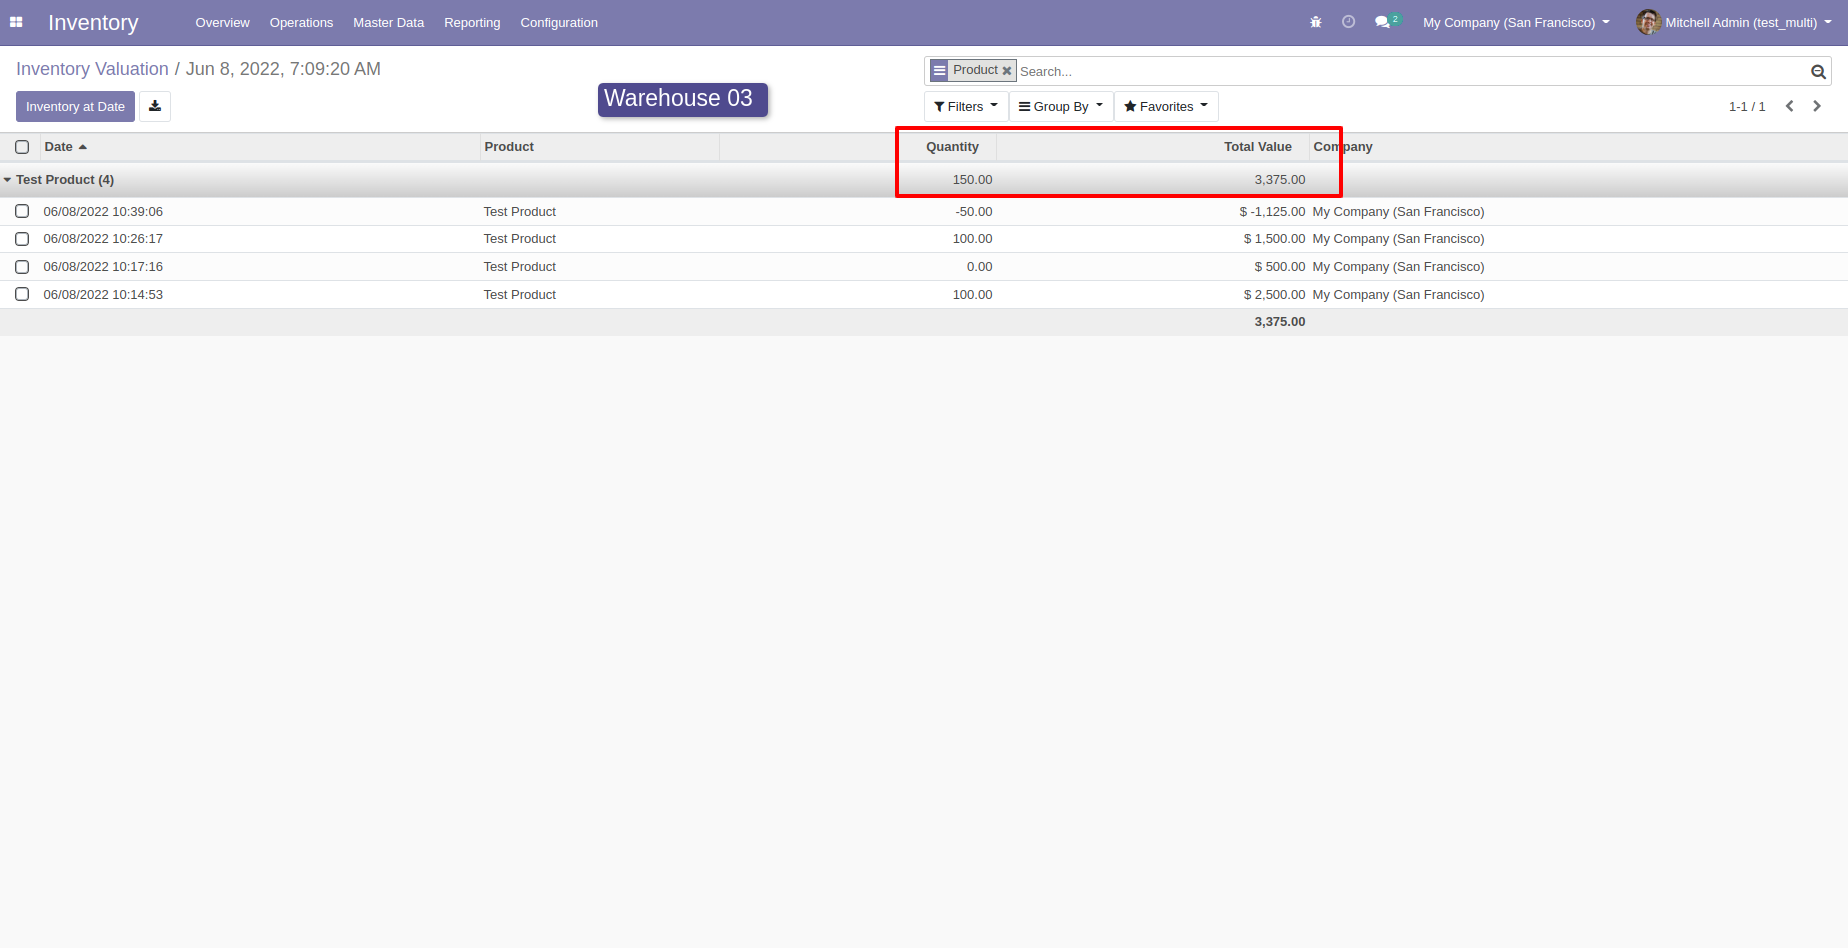Image resolution: width=1848 pixels, height=948 pixels.
Task: Click the download export icon button
Action: point(155,106)
